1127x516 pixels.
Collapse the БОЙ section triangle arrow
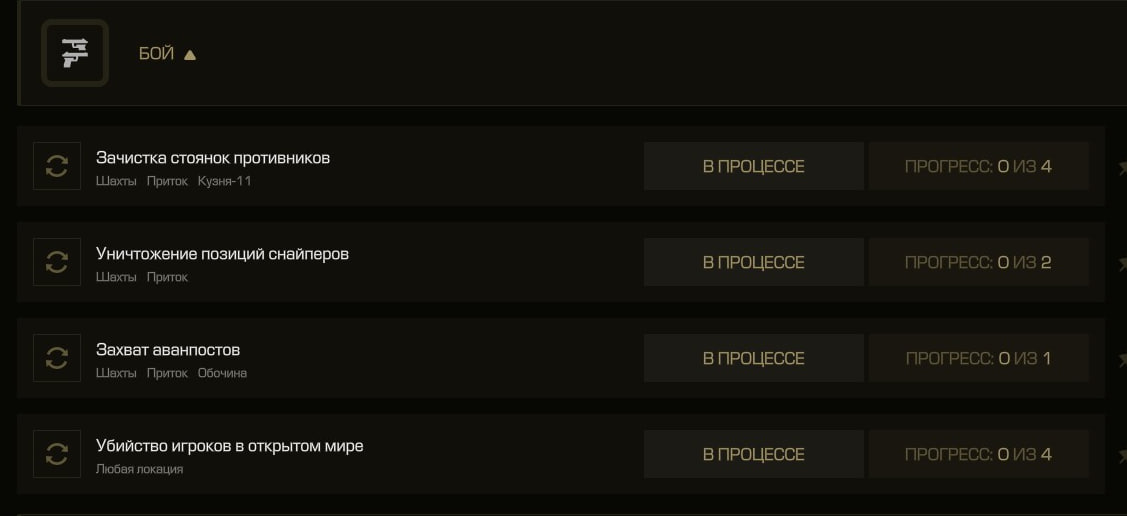pyautogui.click(x=190, y=55)
